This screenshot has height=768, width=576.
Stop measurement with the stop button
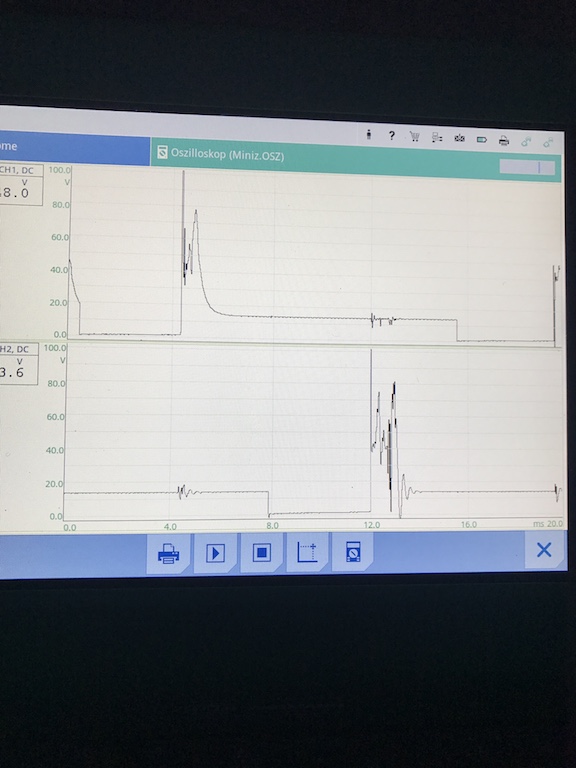click(x=262, y=552)
